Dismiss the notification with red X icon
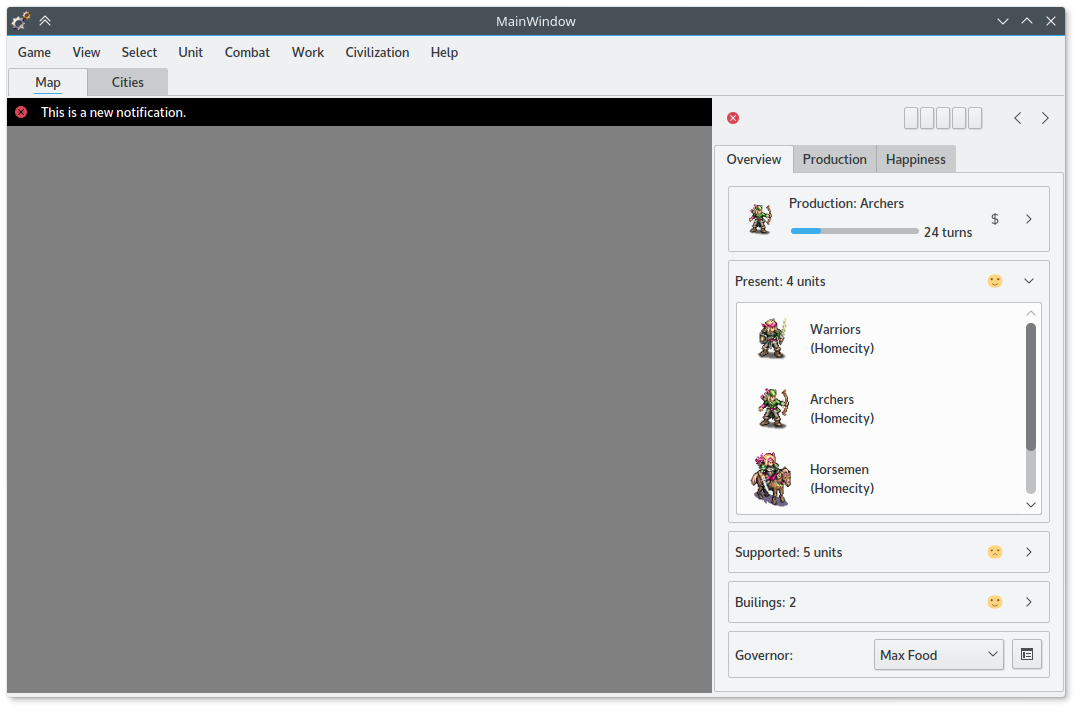The image size is (1078, 710). pos(21,113)
